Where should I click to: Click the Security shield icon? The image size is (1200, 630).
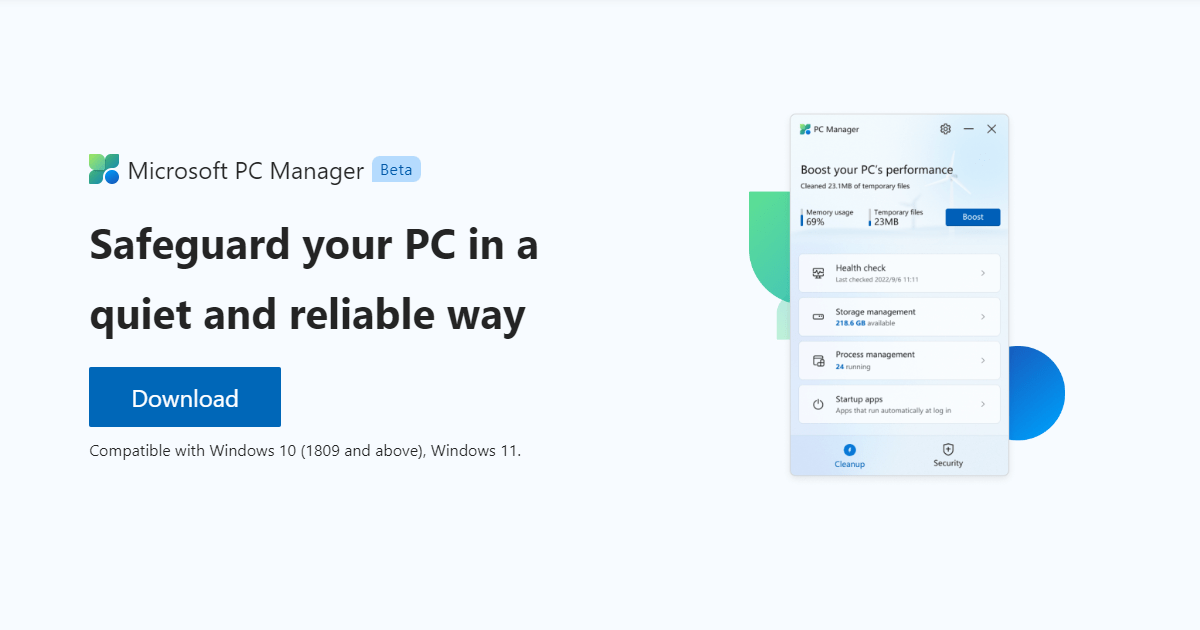(948, 450)
